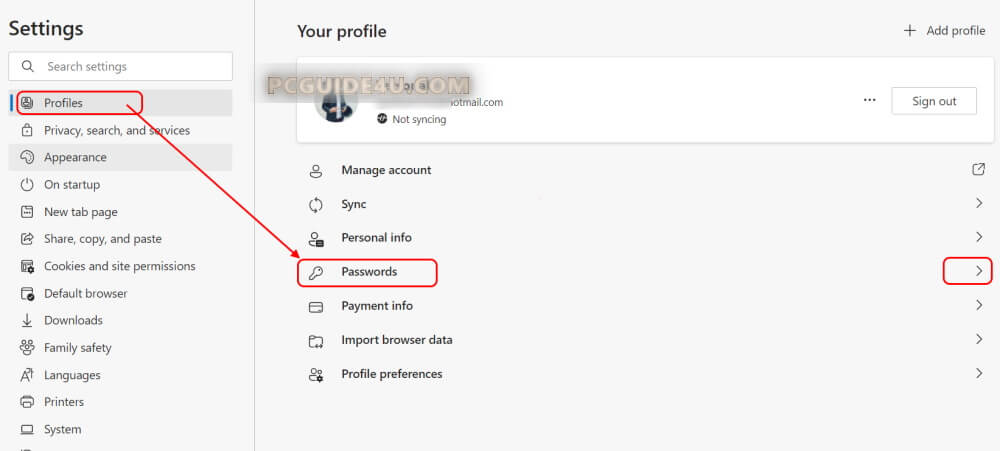Open Manage account external link icon
1000x451 pixels.
[979, 170]
